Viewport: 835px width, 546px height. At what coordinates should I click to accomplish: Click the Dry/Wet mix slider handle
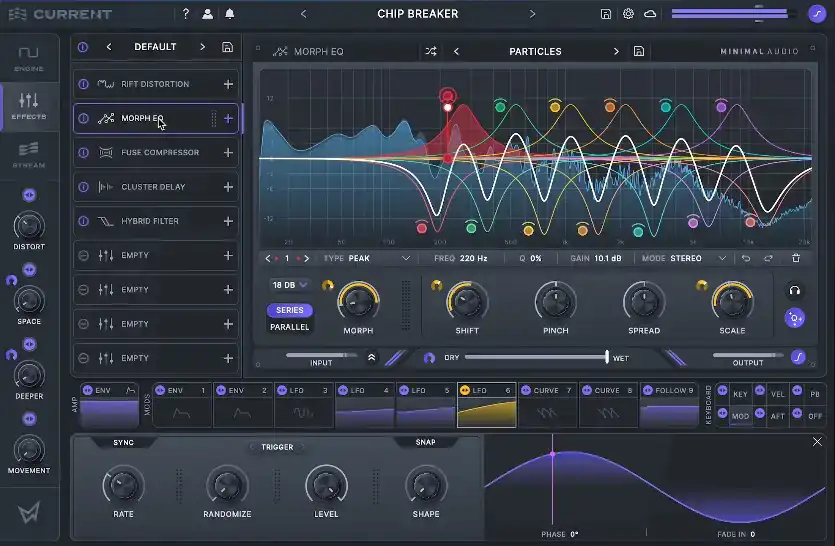click(607, 357)
